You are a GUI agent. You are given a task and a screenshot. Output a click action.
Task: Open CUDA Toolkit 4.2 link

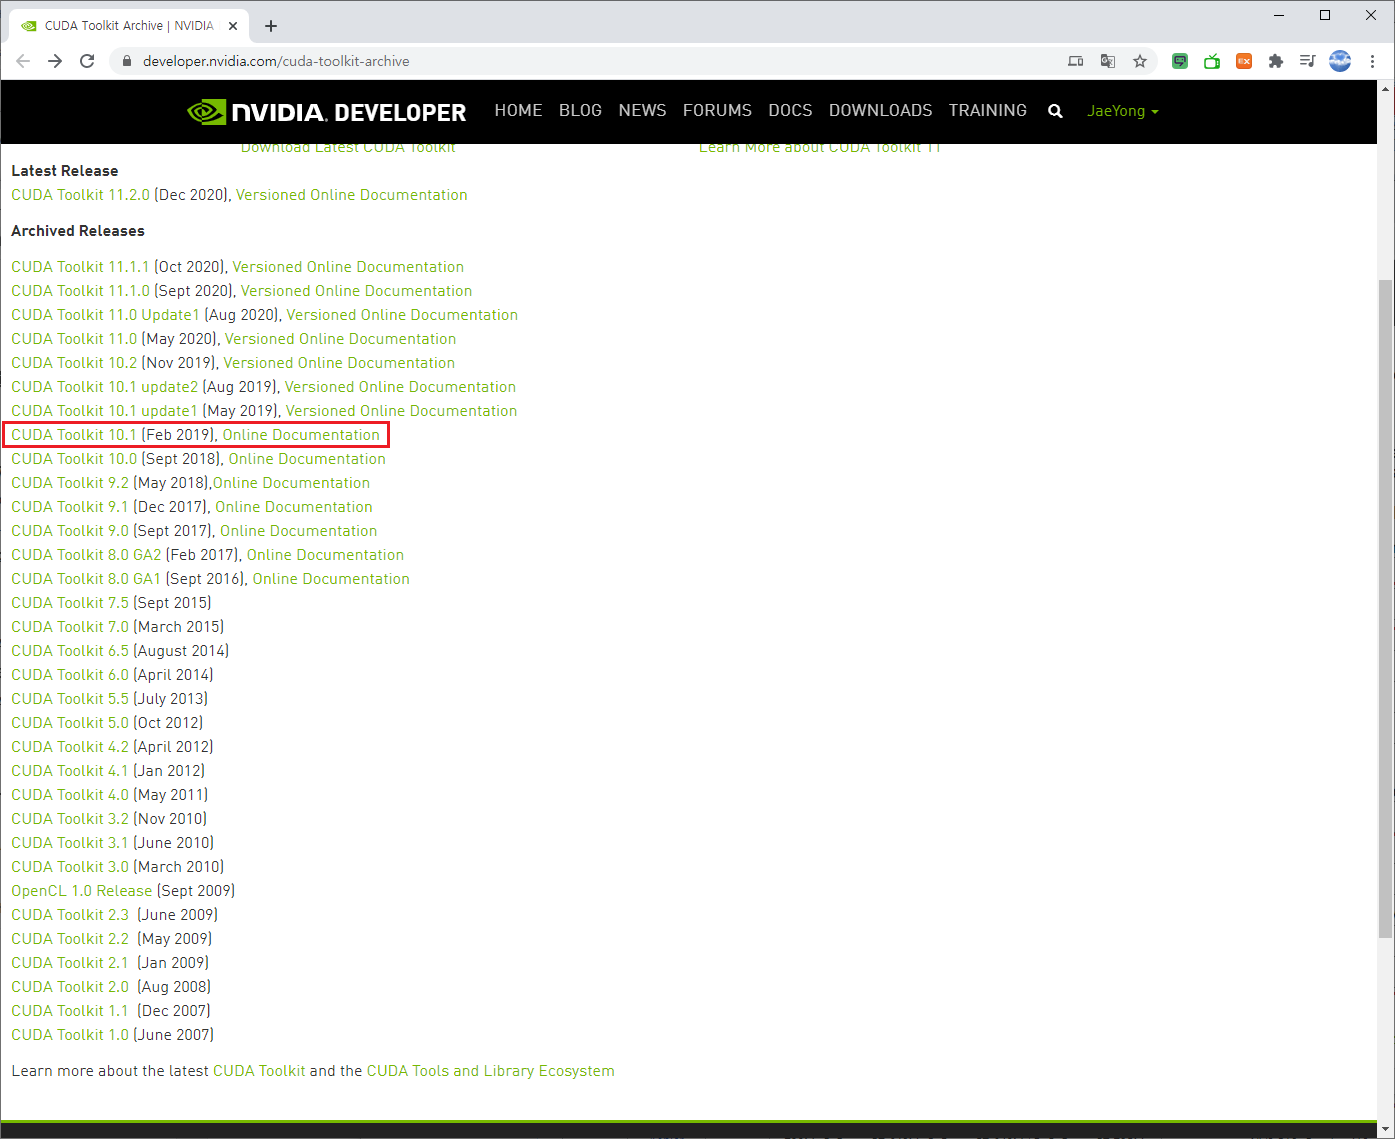pos(70,747)
